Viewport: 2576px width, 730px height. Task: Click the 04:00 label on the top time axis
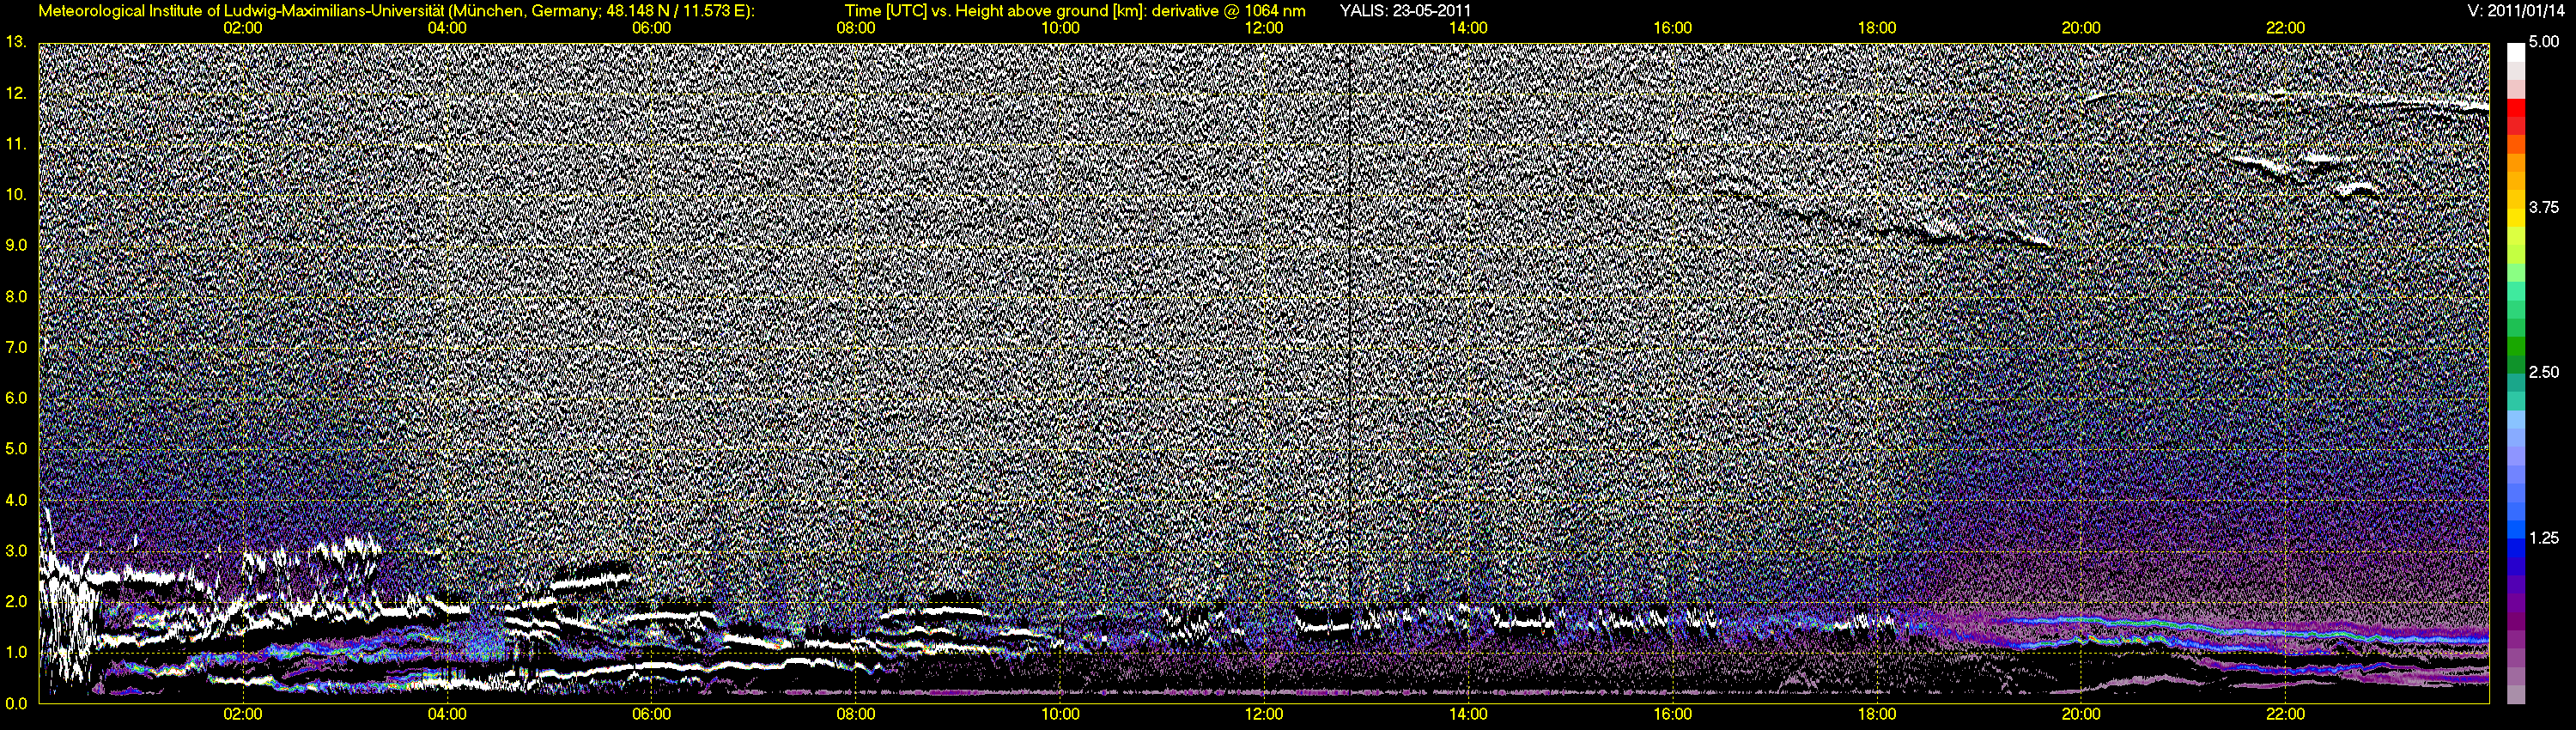click(447, 28)
